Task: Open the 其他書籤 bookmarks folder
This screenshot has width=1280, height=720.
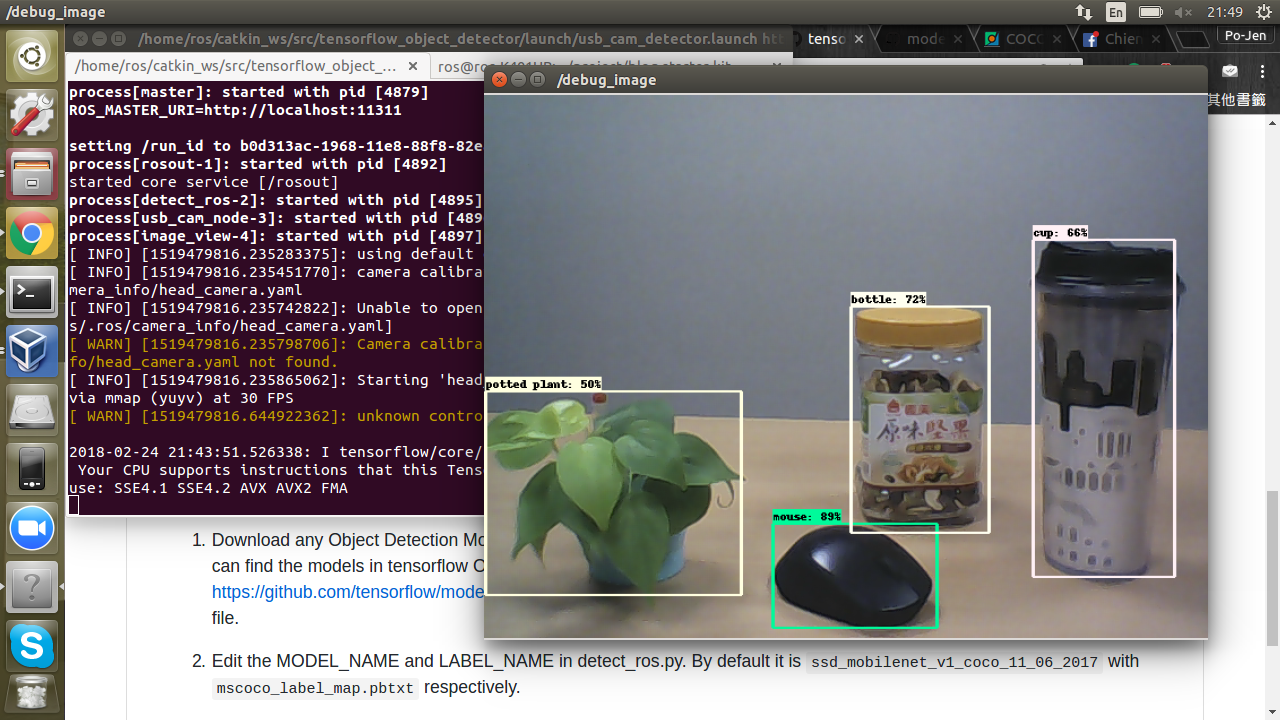Action: pyautogui.click(x=1237, y=100)
